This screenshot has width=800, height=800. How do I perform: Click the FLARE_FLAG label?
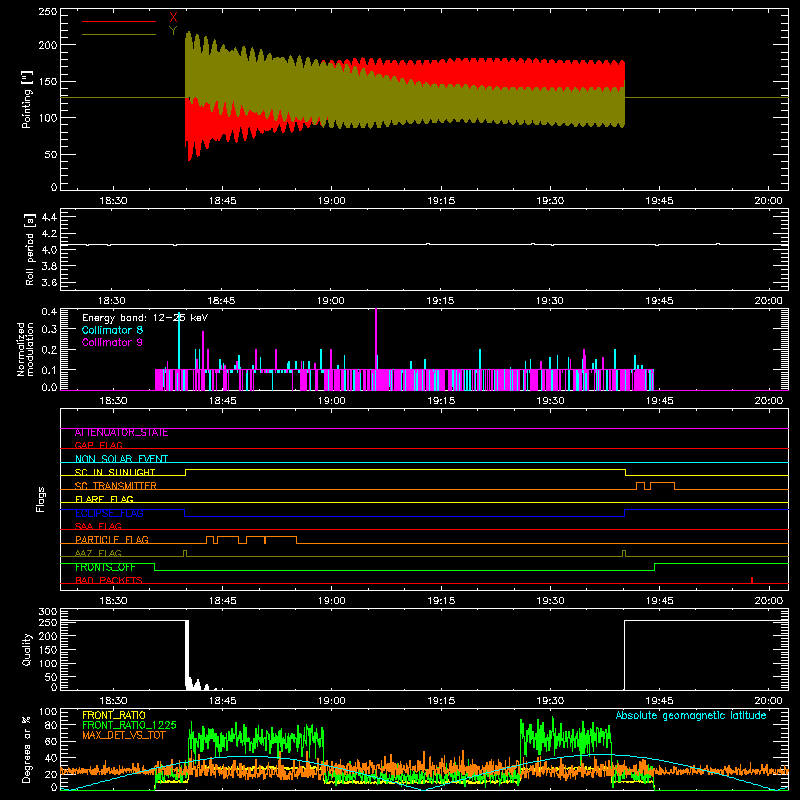[x=104, y=499]
